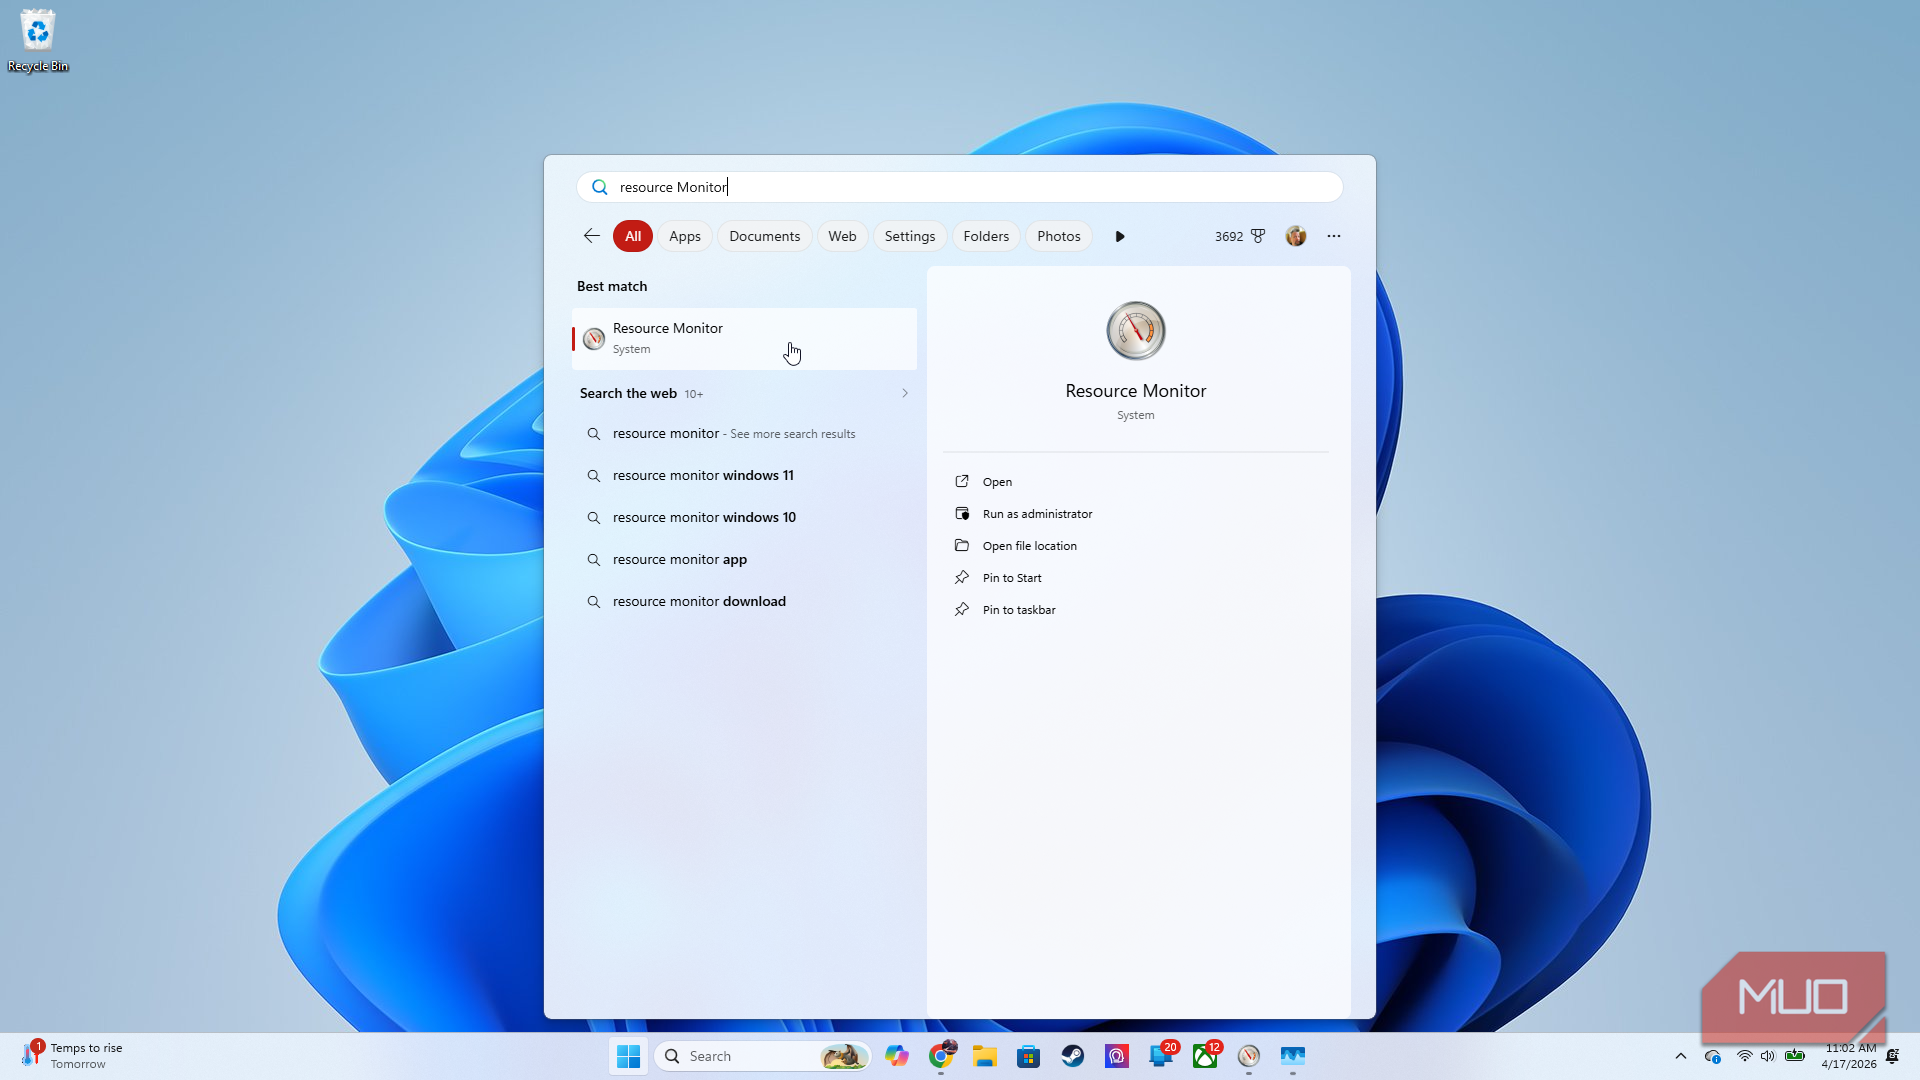Open Xbox app from the taskbar
The height and width of the screenshot is (1080, 1920).
(1205, 1056)
